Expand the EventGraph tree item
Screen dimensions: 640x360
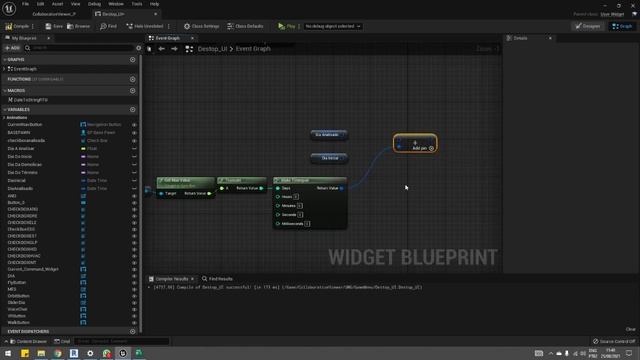coord(4,69)
